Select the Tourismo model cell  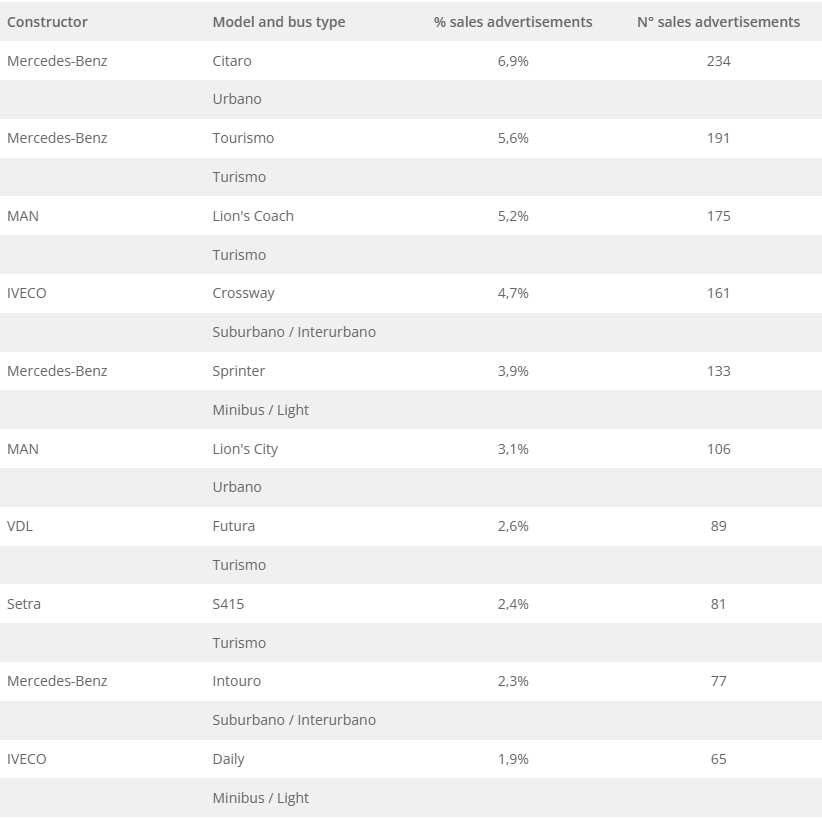point(243,138)
